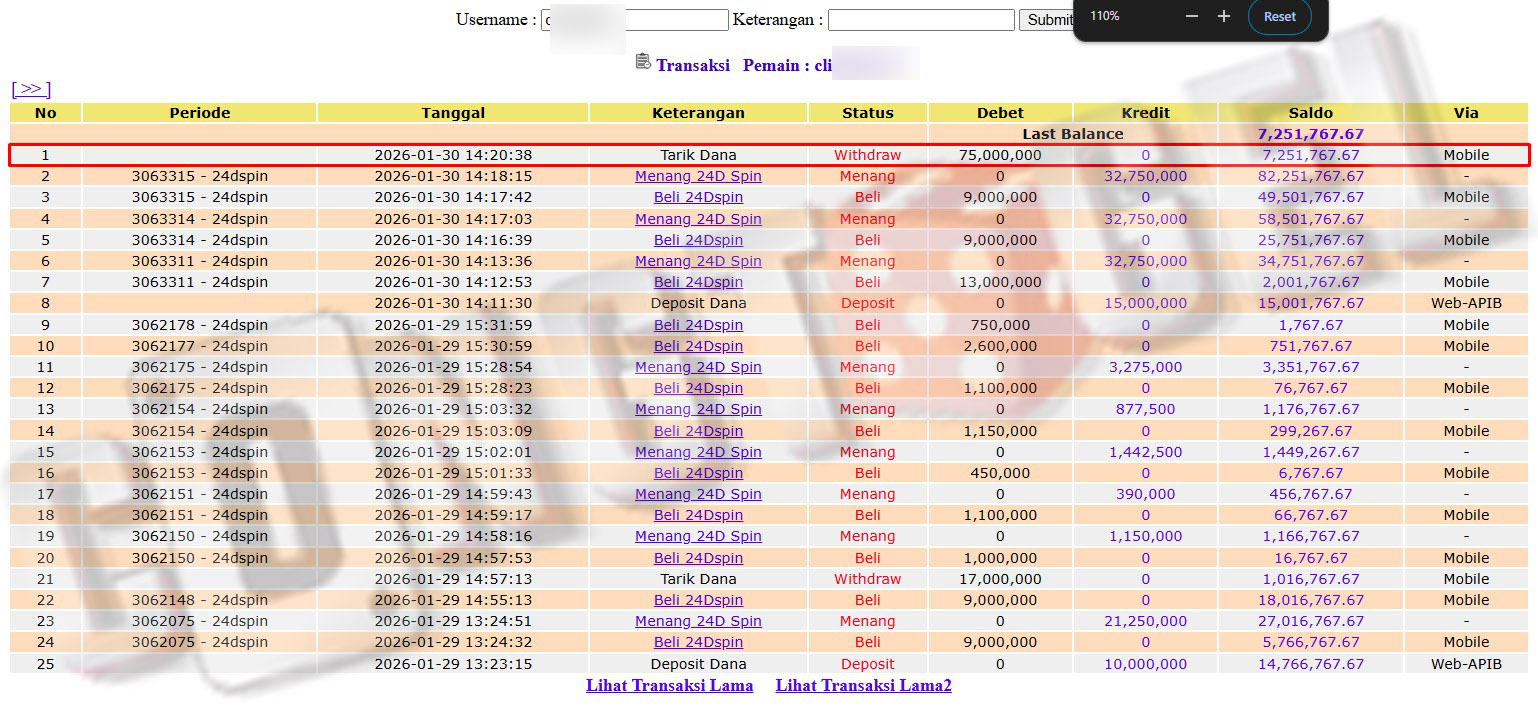Click the Saldo column header

(1310, 113)
